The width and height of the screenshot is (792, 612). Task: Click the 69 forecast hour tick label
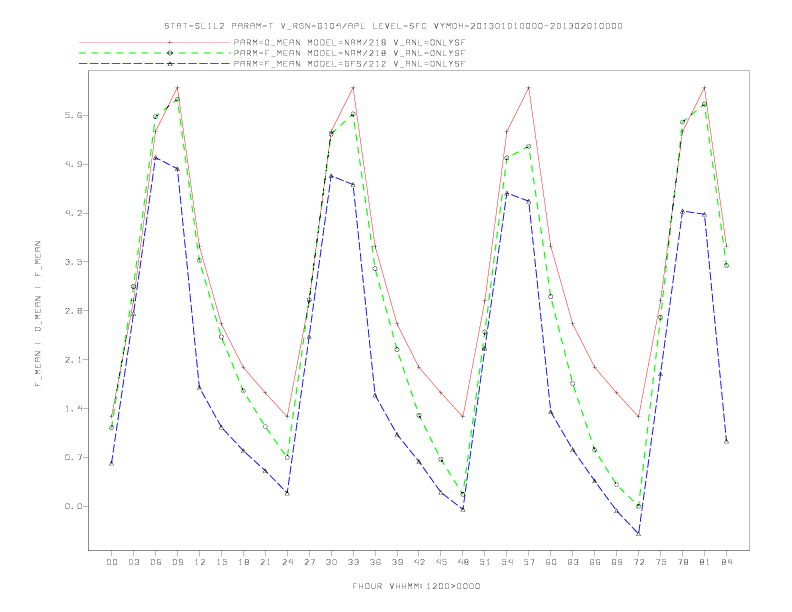[x=617, y=562]
